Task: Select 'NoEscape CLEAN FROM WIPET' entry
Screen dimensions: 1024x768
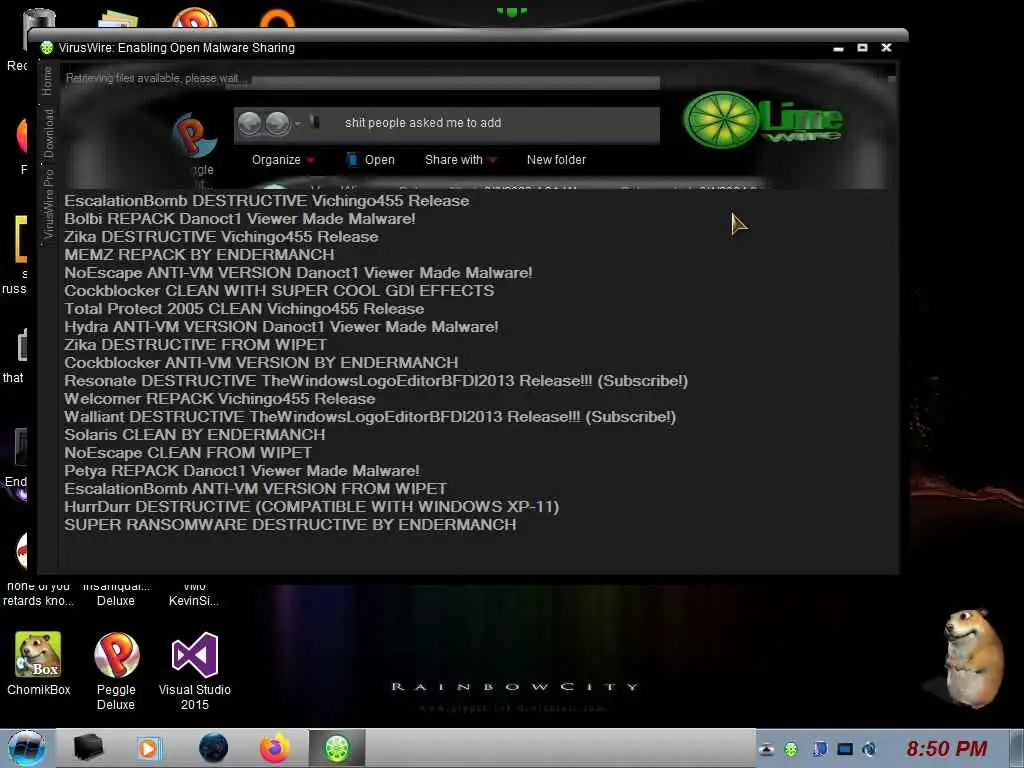Action: point(188,453)
